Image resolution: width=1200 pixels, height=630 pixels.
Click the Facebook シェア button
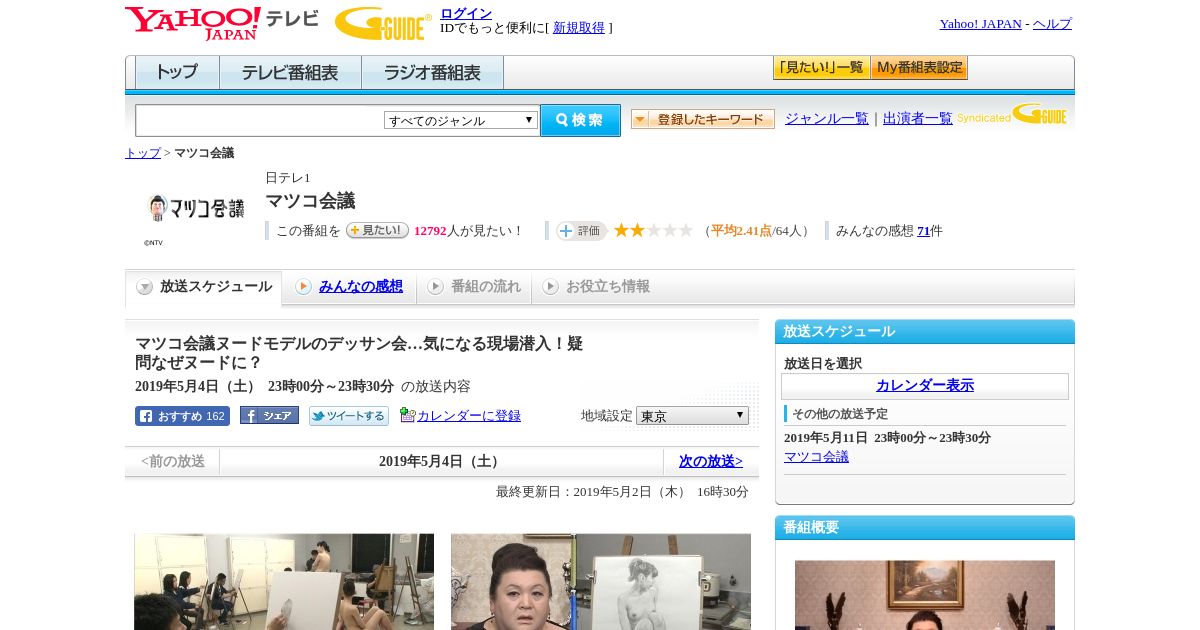269,416
